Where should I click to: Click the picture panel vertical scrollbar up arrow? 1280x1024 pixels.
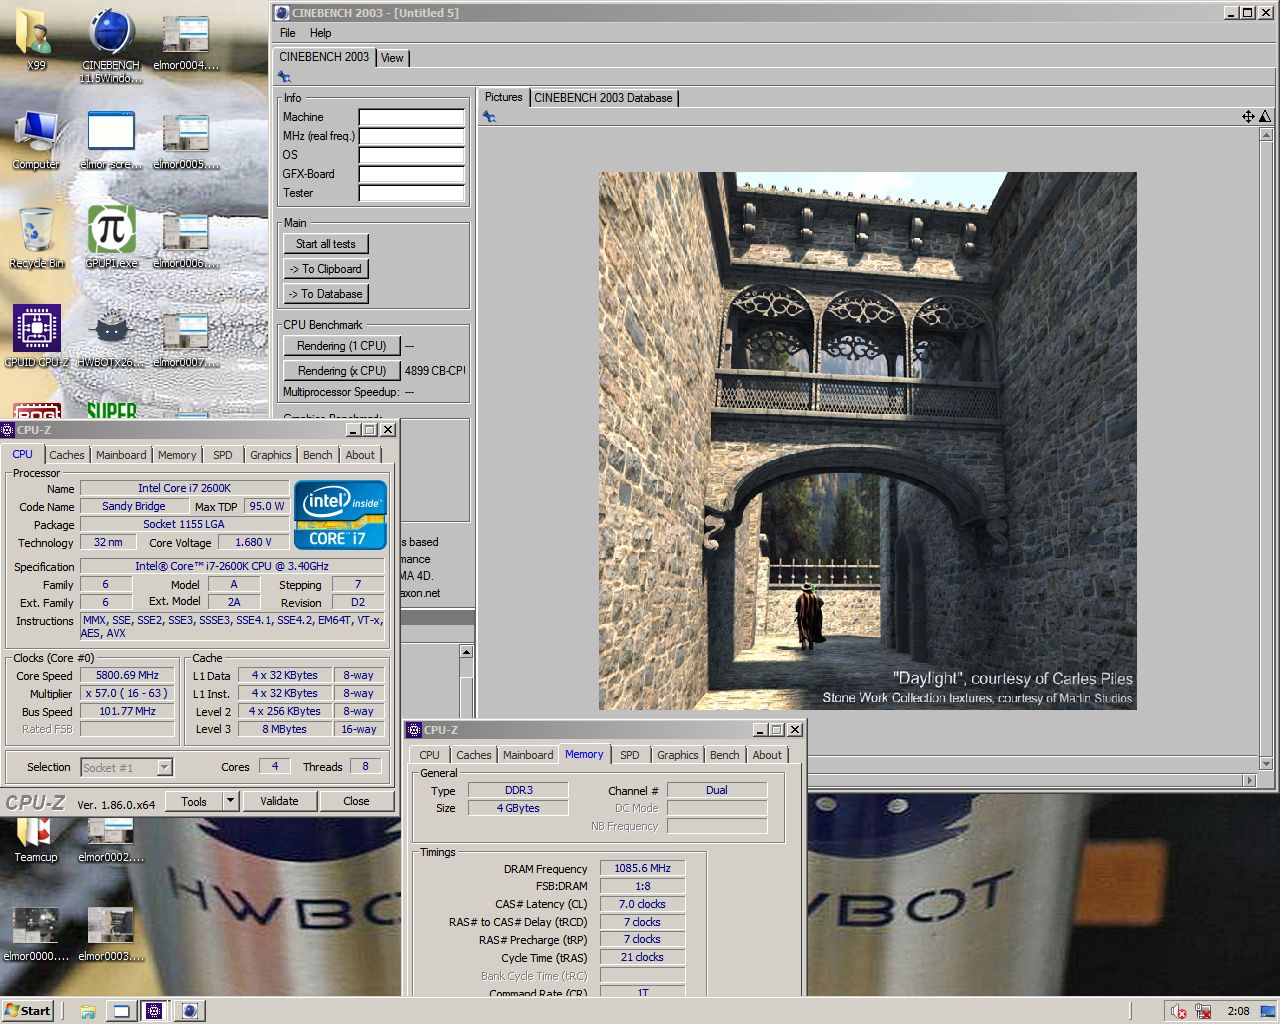coord(1265,134)
